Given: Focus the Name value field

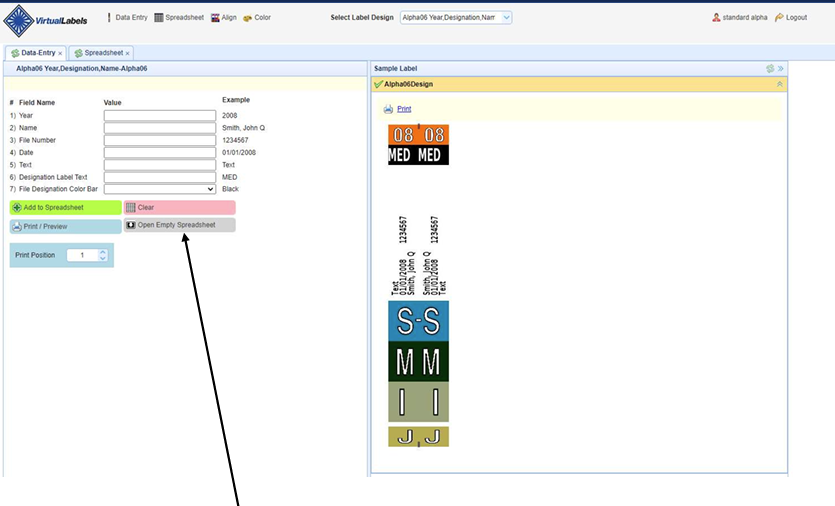Looking at the screenshot, I should click(x=160, y=128).
